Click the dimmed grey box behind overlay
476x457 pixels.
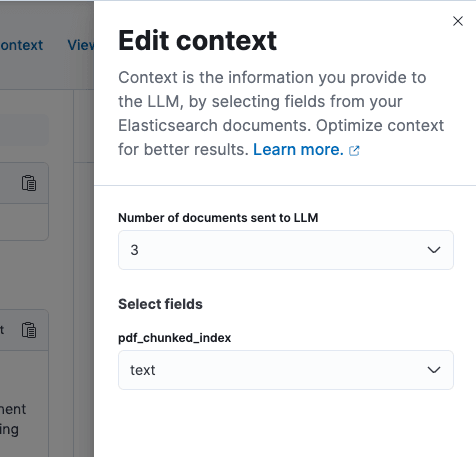(24, 130)
